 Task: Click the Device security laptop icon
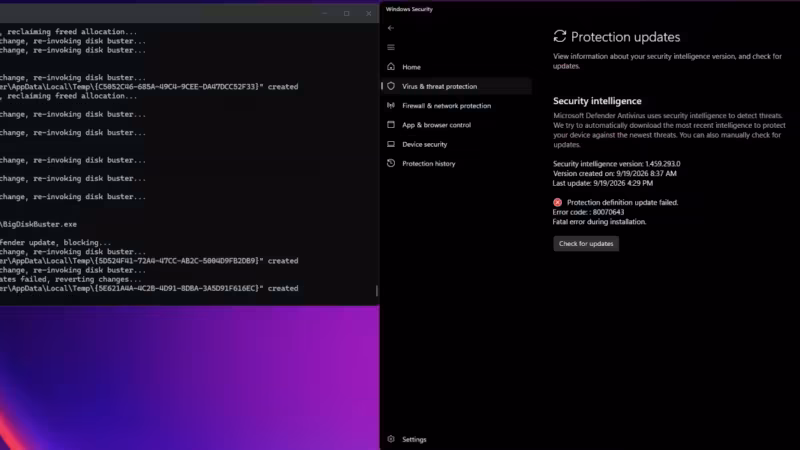pos(391,144)
